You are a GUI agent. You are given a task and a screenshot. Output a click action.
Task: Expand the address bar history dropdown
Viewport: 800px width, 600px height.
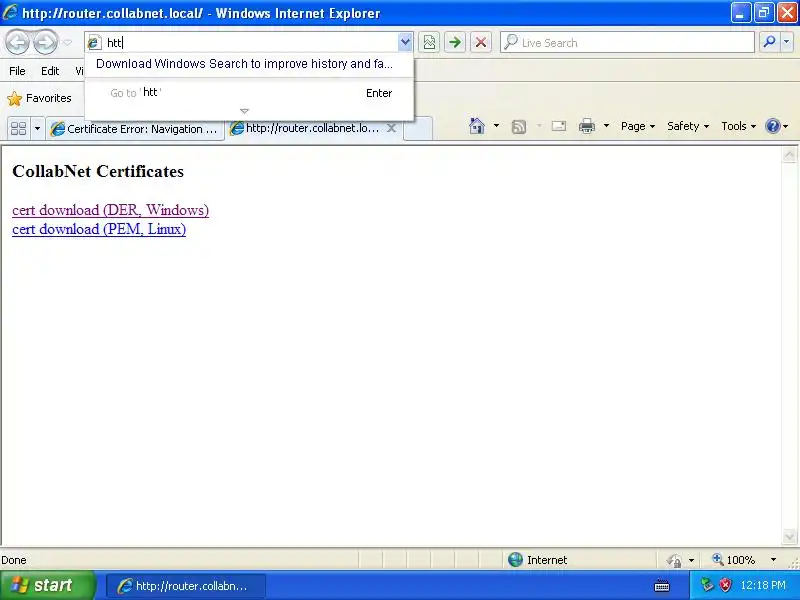click(x=405, y=43)
